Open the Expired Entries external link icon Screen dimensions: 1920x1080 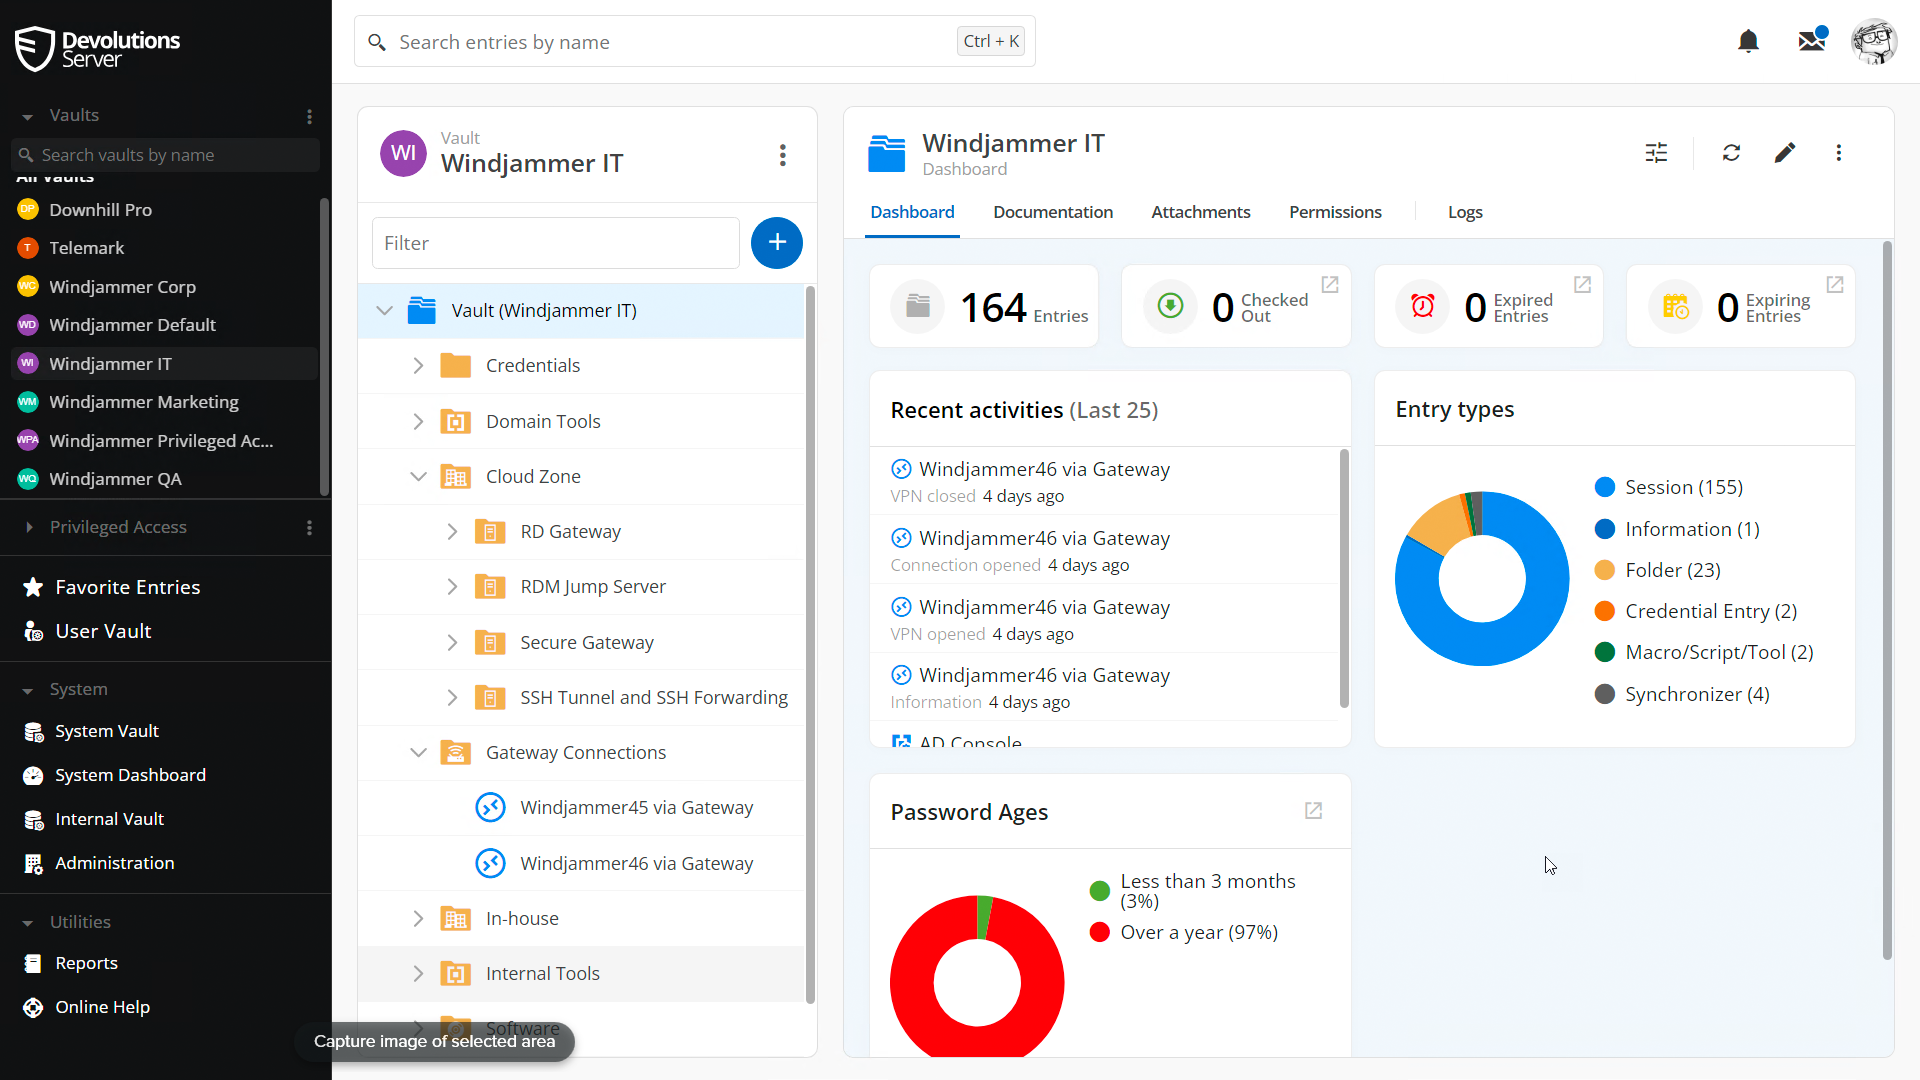(1581, 284)
